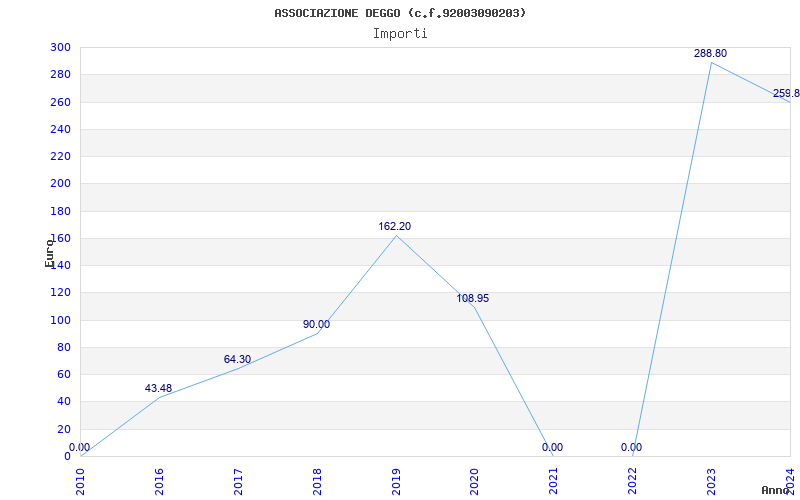Click the y-axis value 40

[64, 402]
